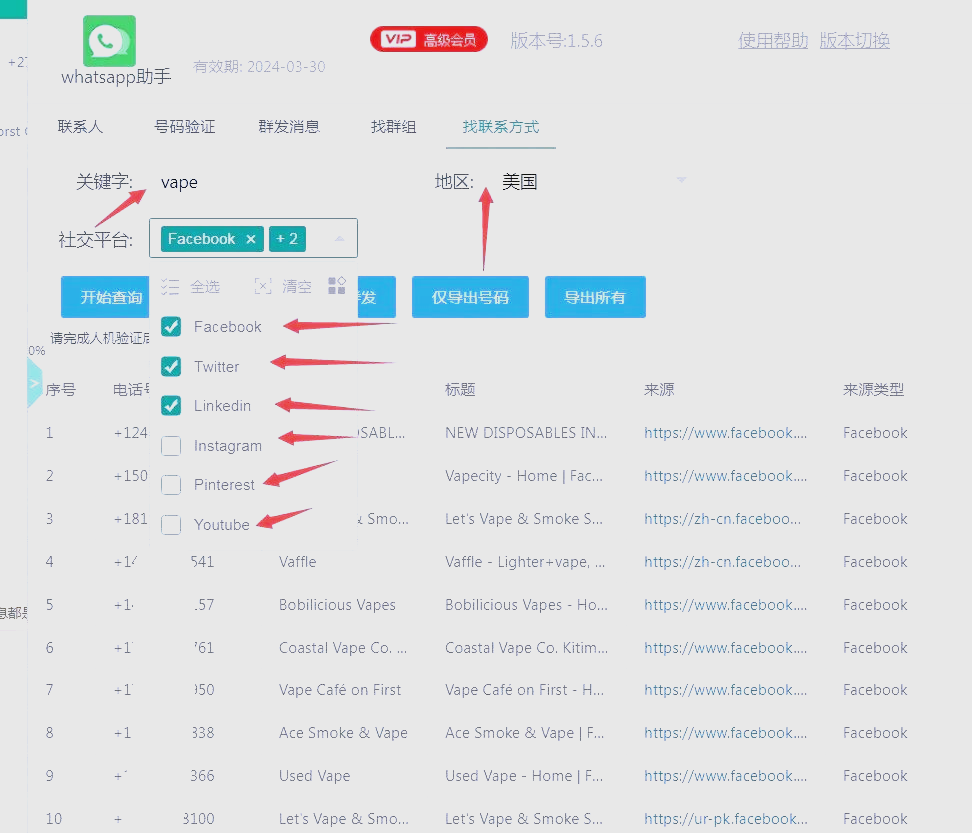Expand the collapsed side panel arrow
The height and width of the screenshot is (833, 972).
click(34, 383)
